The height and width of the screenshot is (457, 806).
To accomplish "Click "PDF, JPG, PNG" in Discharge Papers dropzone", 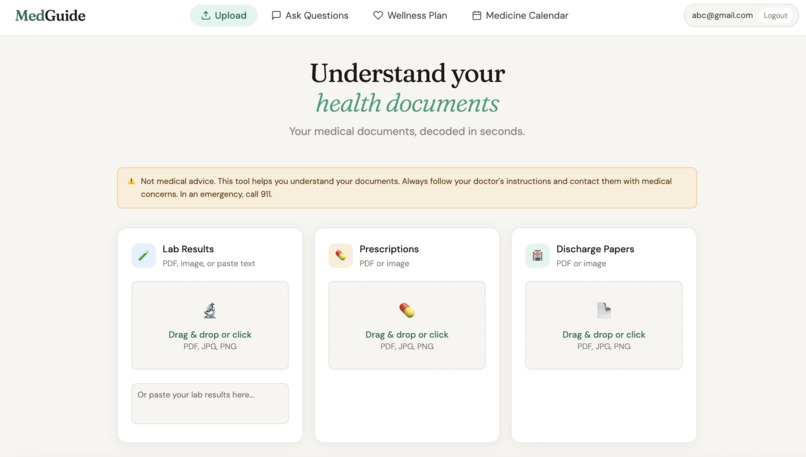I will tap(604, 346).
